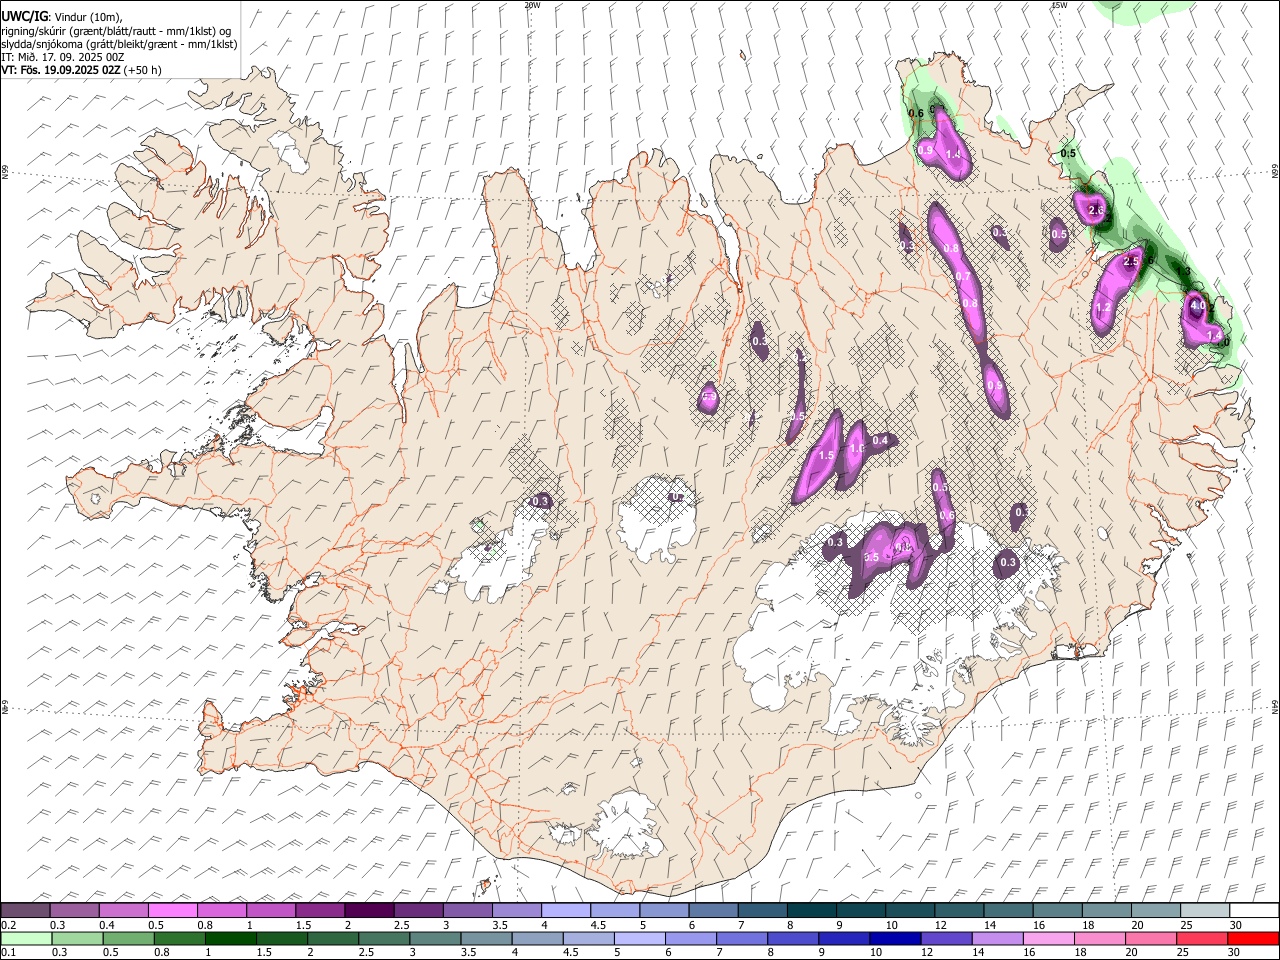Click lower legend bright red swatch after 30
Viewport: 1280px width, 960px height.
[x=1254, y=938]
